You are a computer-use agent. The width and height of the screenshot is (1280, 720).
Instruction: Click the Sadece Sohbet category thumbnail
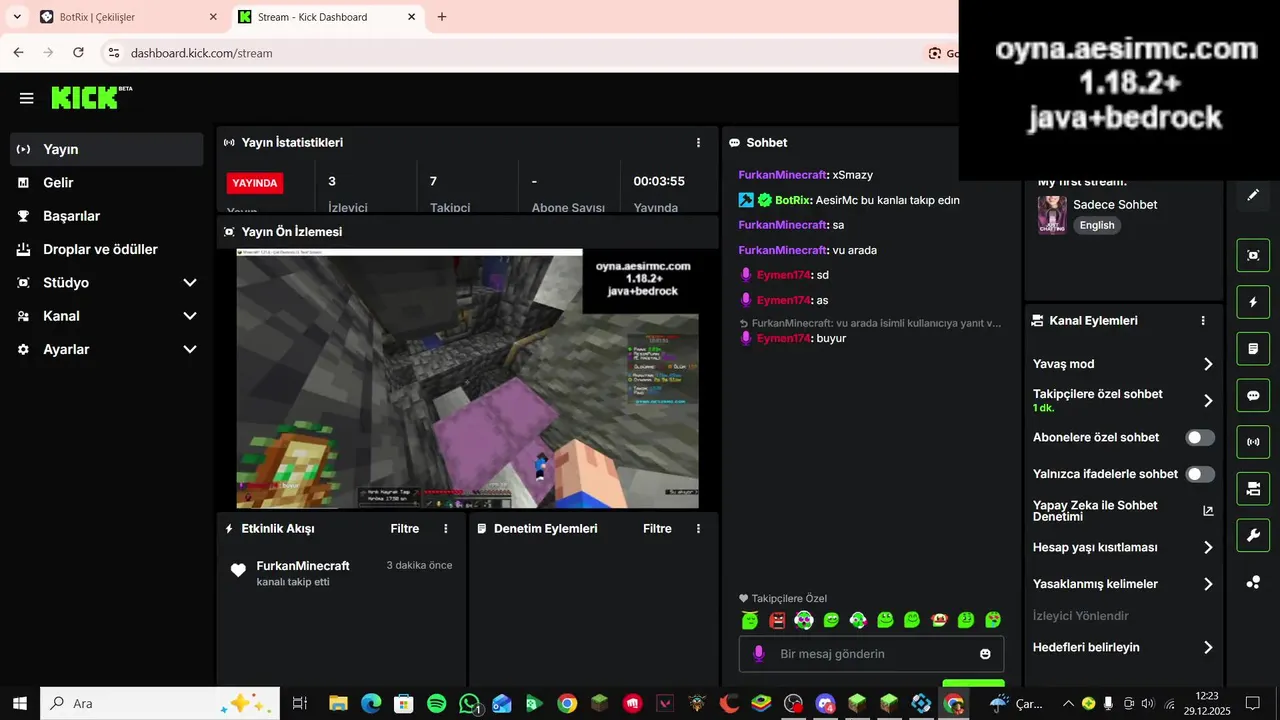click(x=1052, y=214)
